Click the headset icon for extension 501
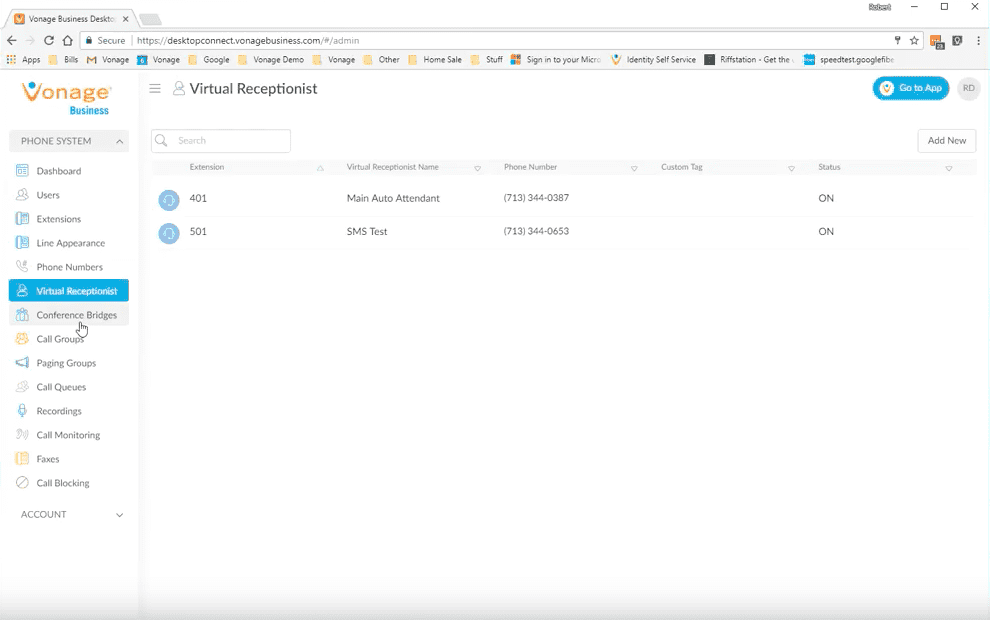 [169, 234]
